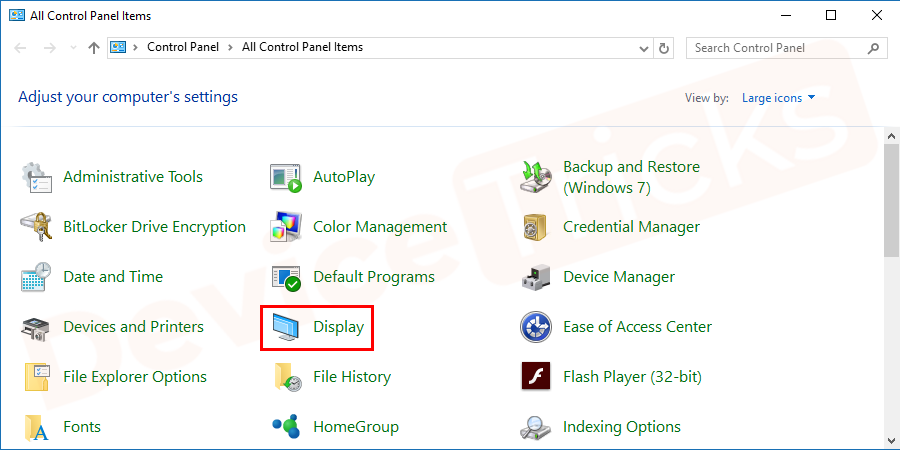Click the All Control Panel Items breadcrumb
The width and height of the screenshot is (900, 450).
click(x=302, y=48)
